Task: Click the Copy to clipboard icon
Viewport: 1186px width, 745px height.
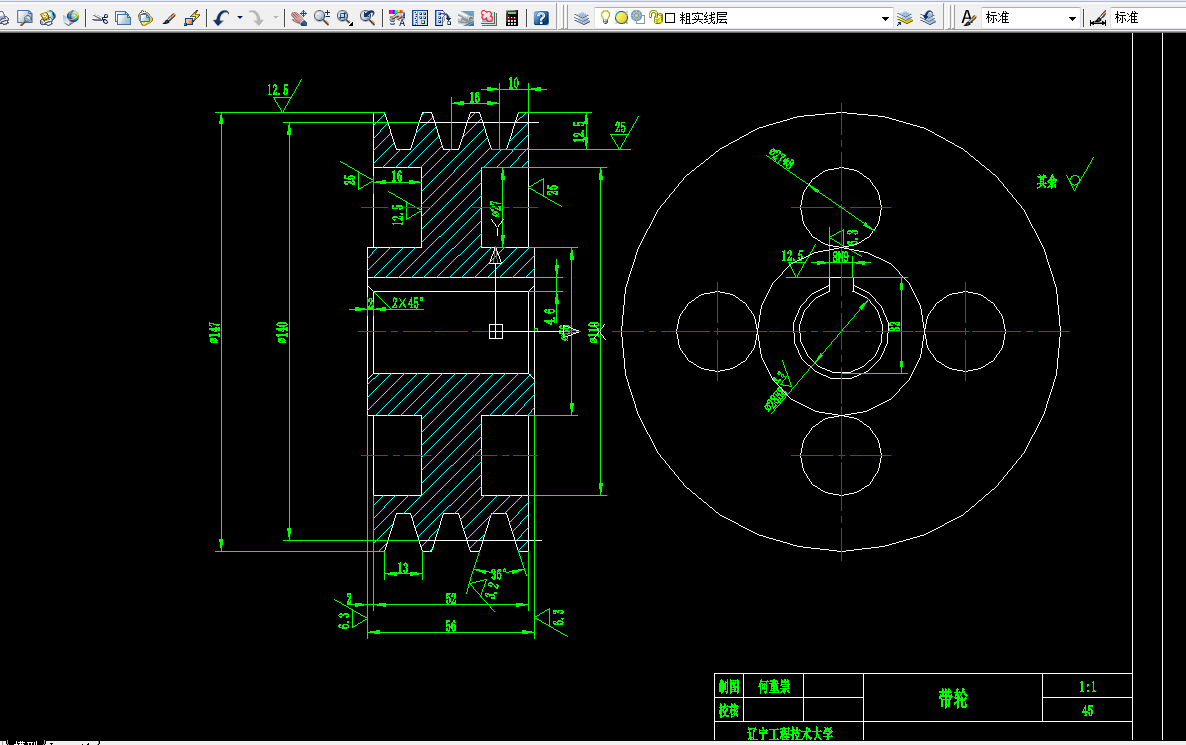Action: [x=123, y=17]
